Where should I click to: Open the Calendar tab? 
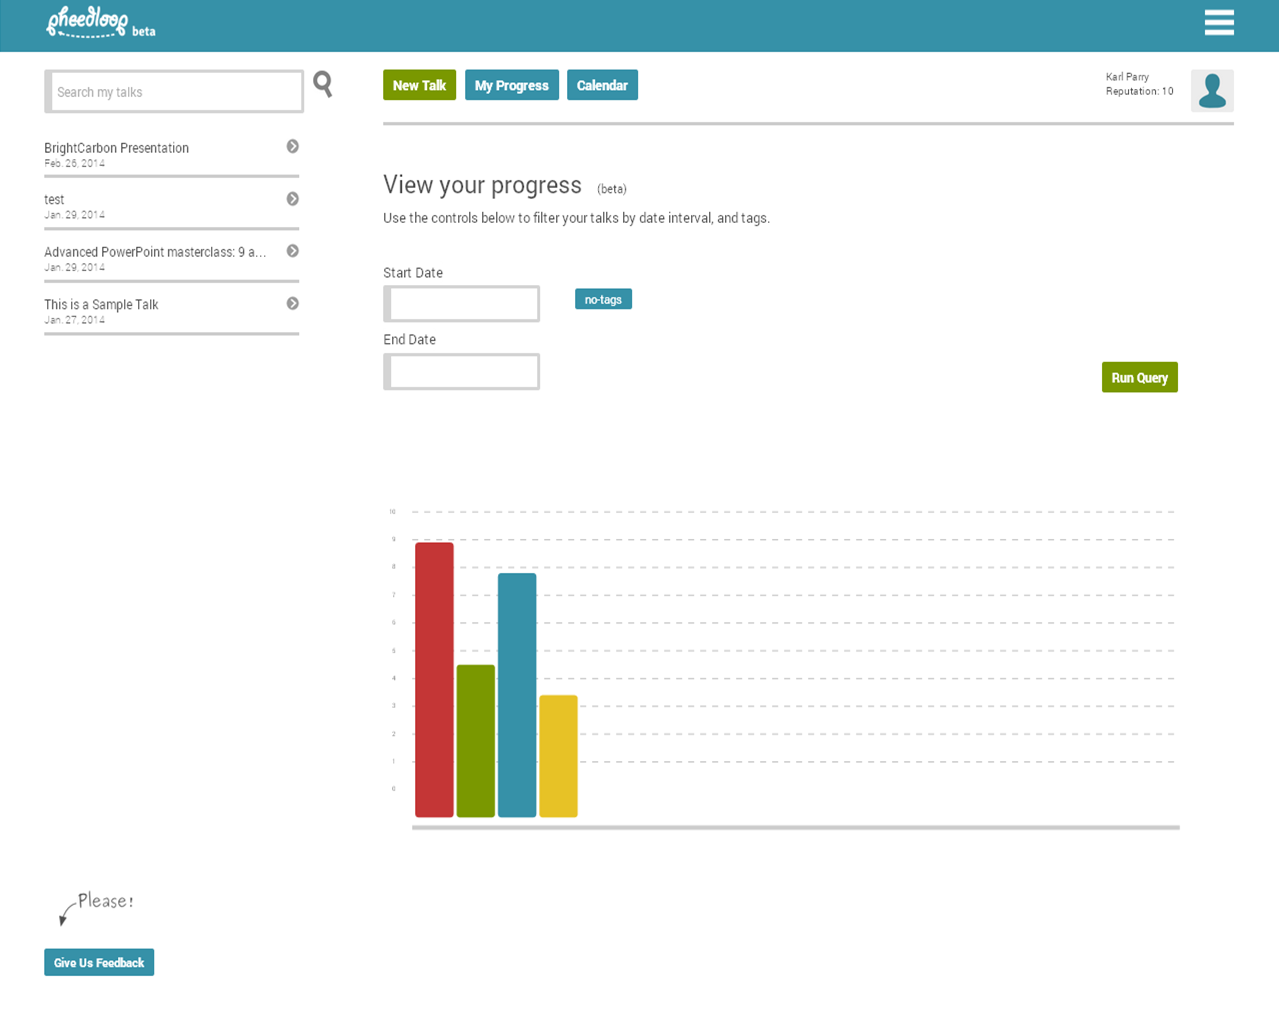[602, 85]
